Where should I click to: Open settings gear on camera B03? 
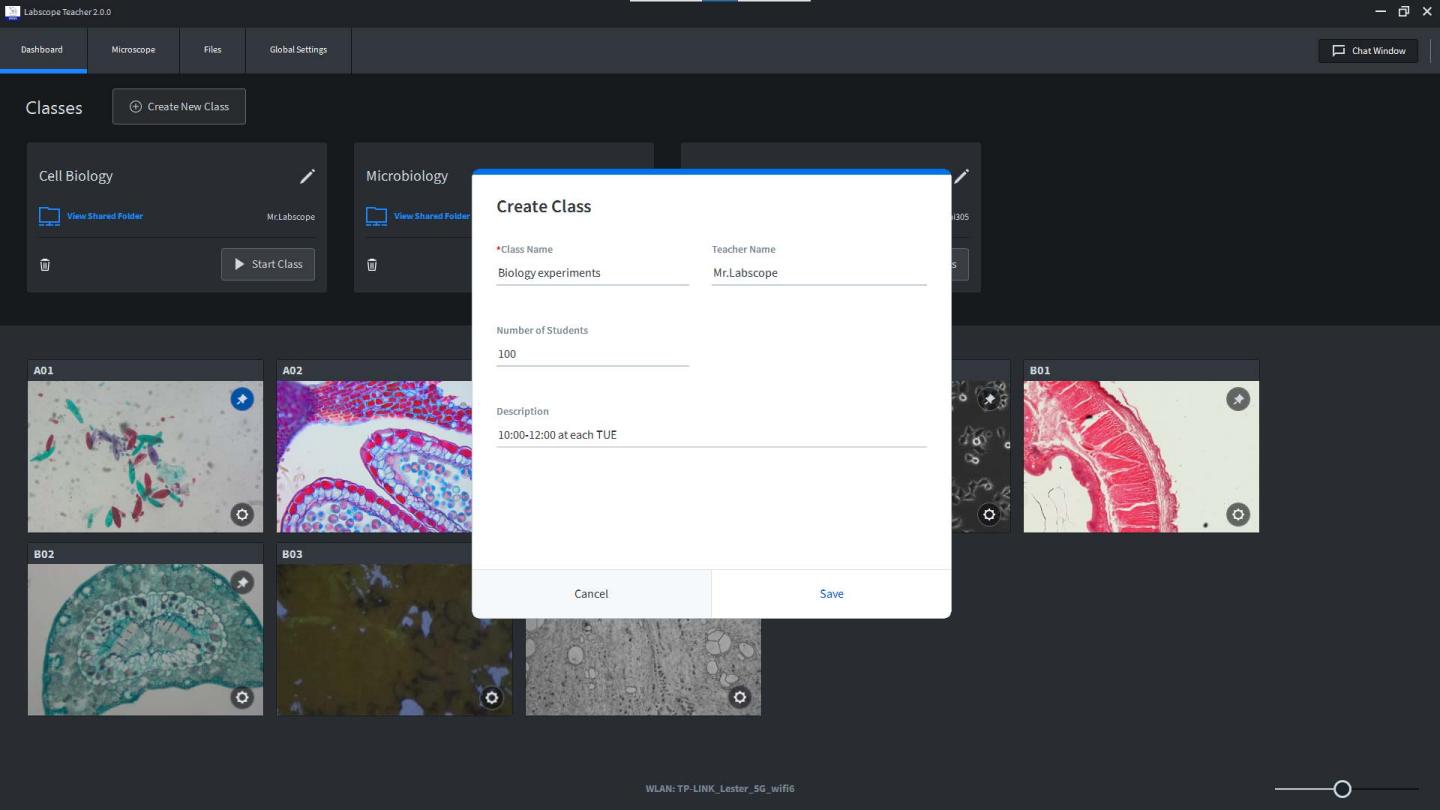pyautogui.click(x=491, y=697)
